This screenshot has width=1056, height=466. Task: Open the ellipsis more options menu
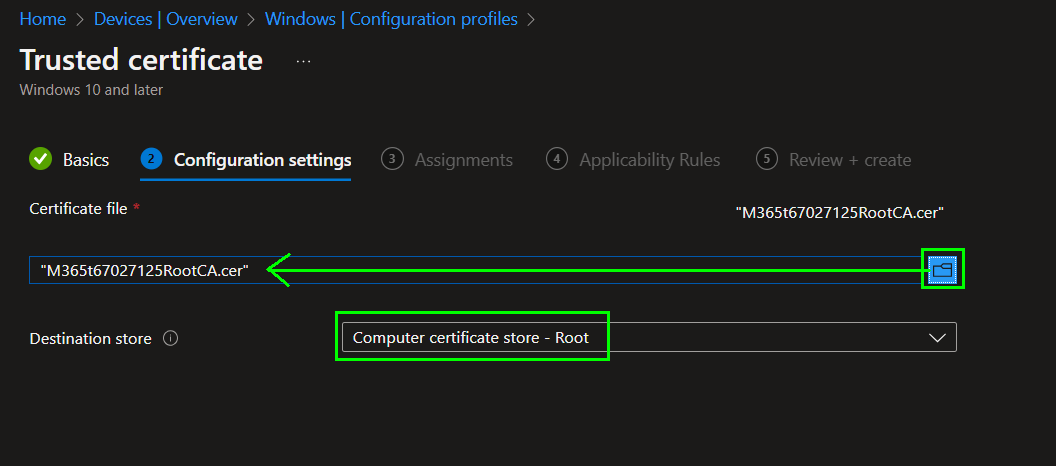click(x=304, y=61)
